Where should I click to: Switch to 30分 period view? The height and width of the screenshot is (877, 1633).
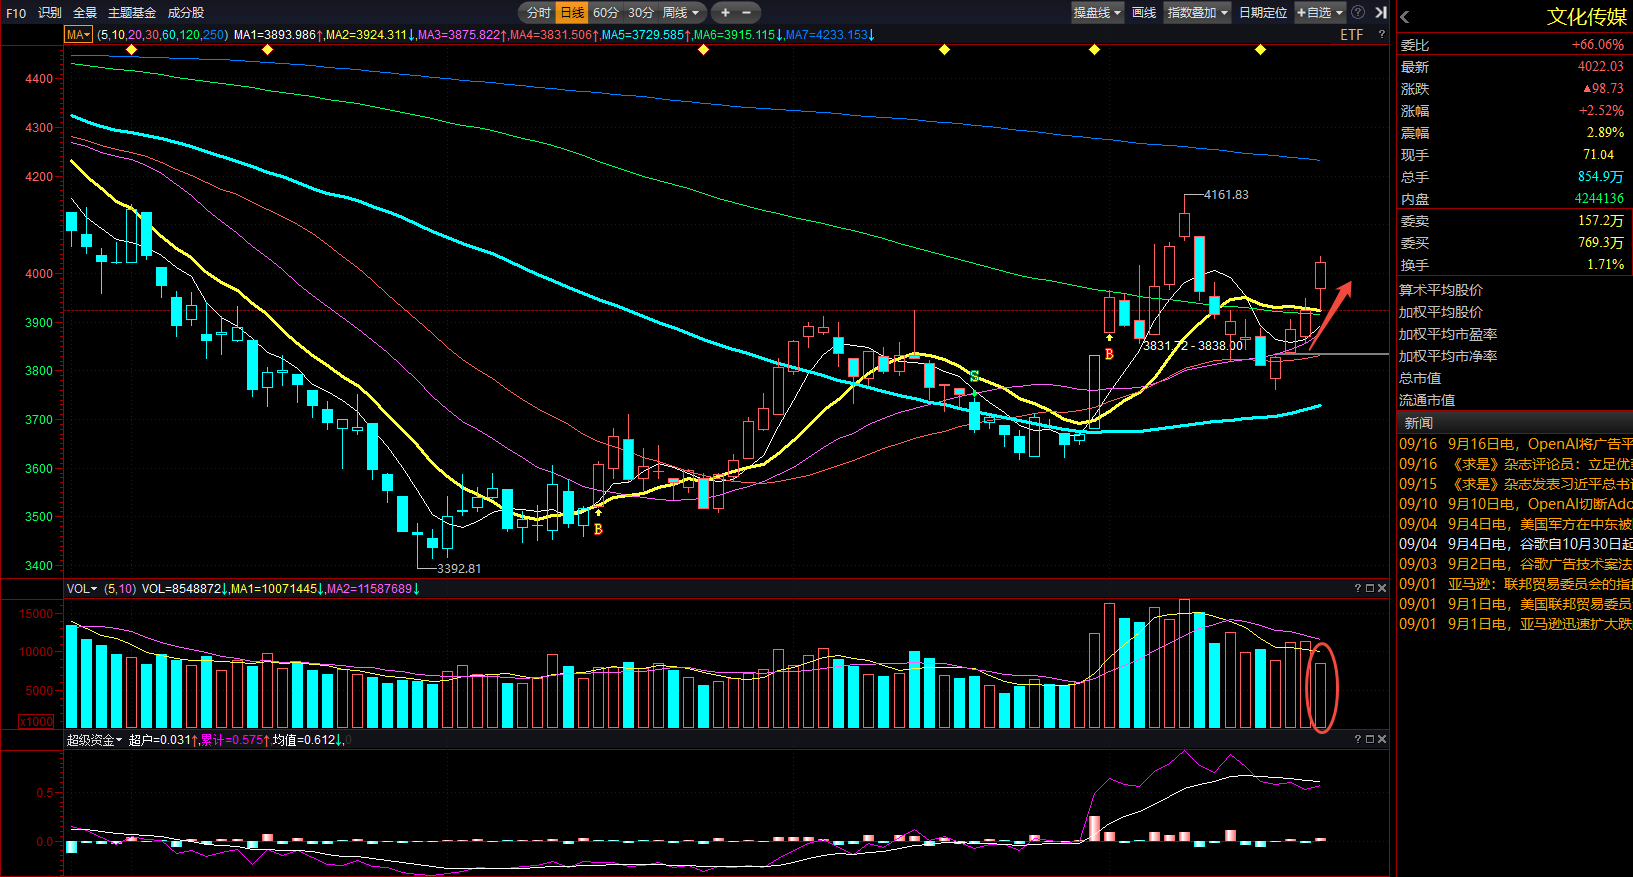[640, 12]
